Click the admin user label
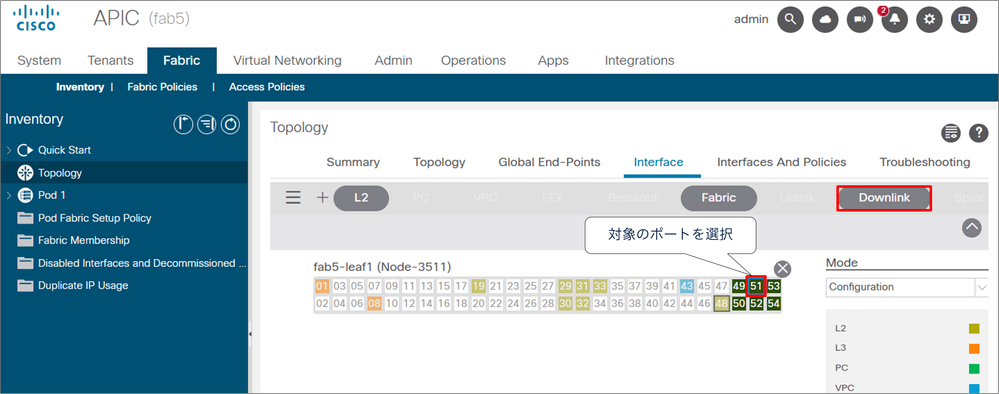The height and width of the screenshot is (394, 999). [x=751, y=20]
